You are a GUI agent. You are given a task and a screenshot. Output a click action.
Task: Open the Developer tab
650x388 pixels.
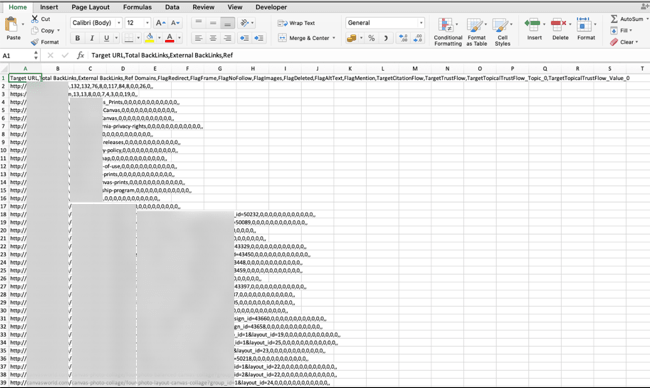point(271,7)
